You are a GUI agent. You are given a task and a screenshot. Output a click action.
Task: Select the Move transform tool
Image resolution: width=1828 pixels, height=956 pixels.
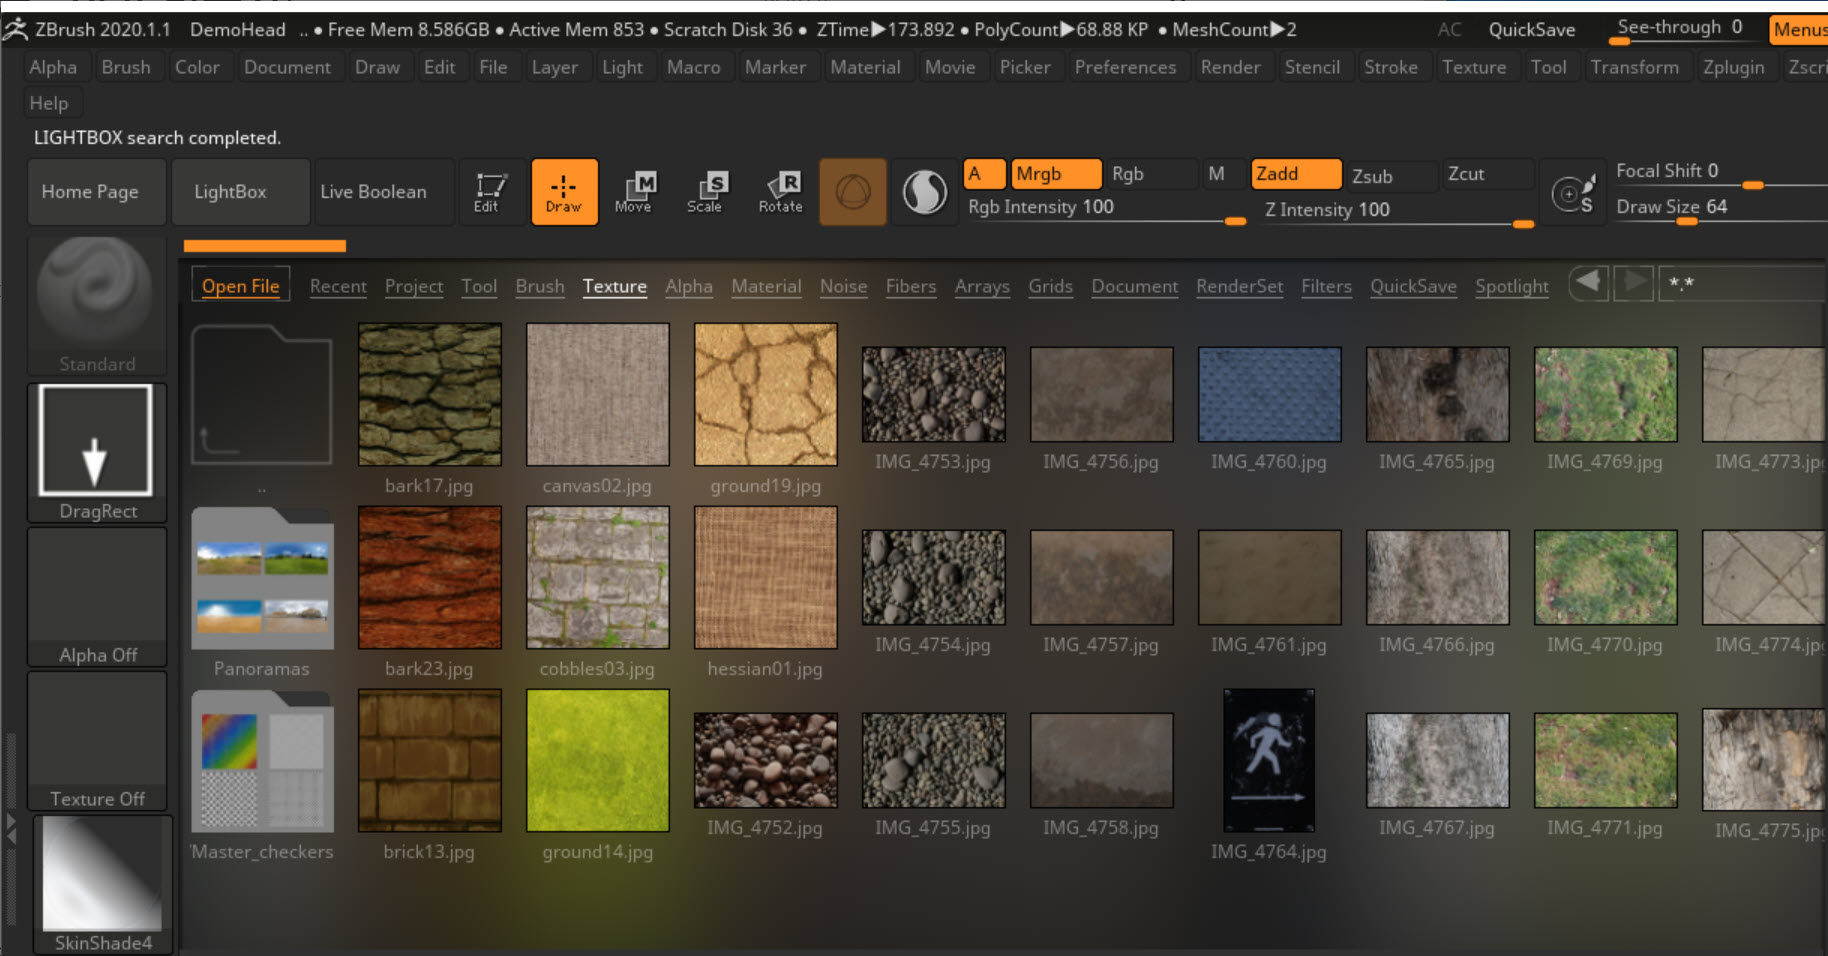tap(633, 191)
